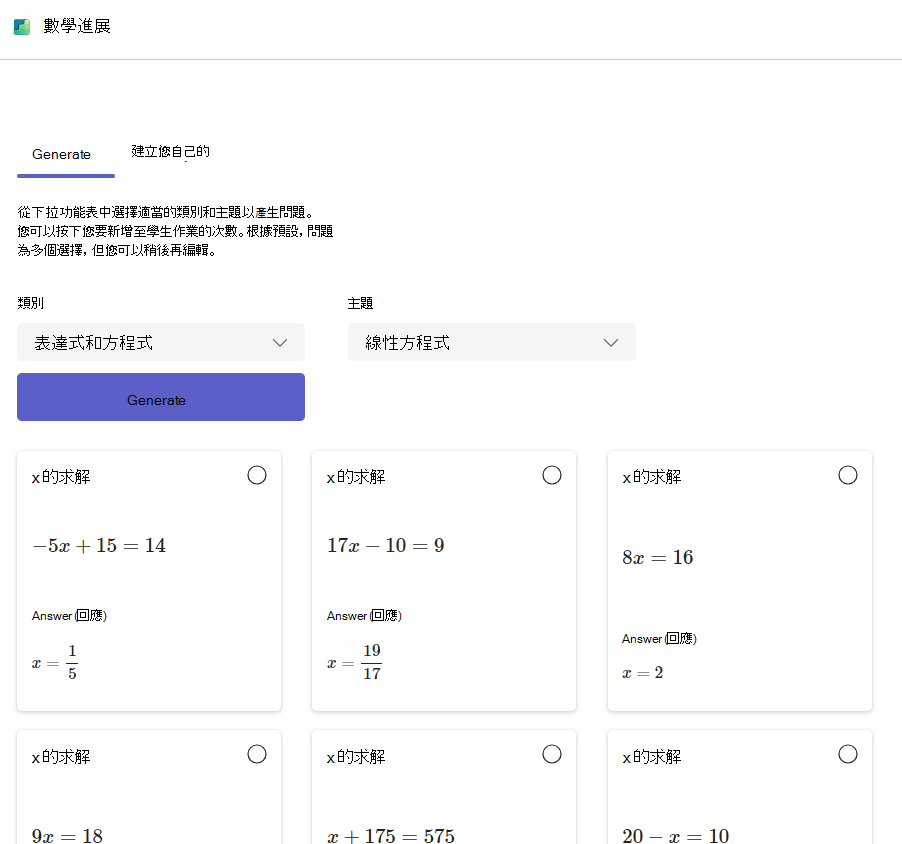This screenshot has width=902, height=844.
Task: Open the 類別 dropdown showing 表達式和方程式
Action: coord(160,342)
